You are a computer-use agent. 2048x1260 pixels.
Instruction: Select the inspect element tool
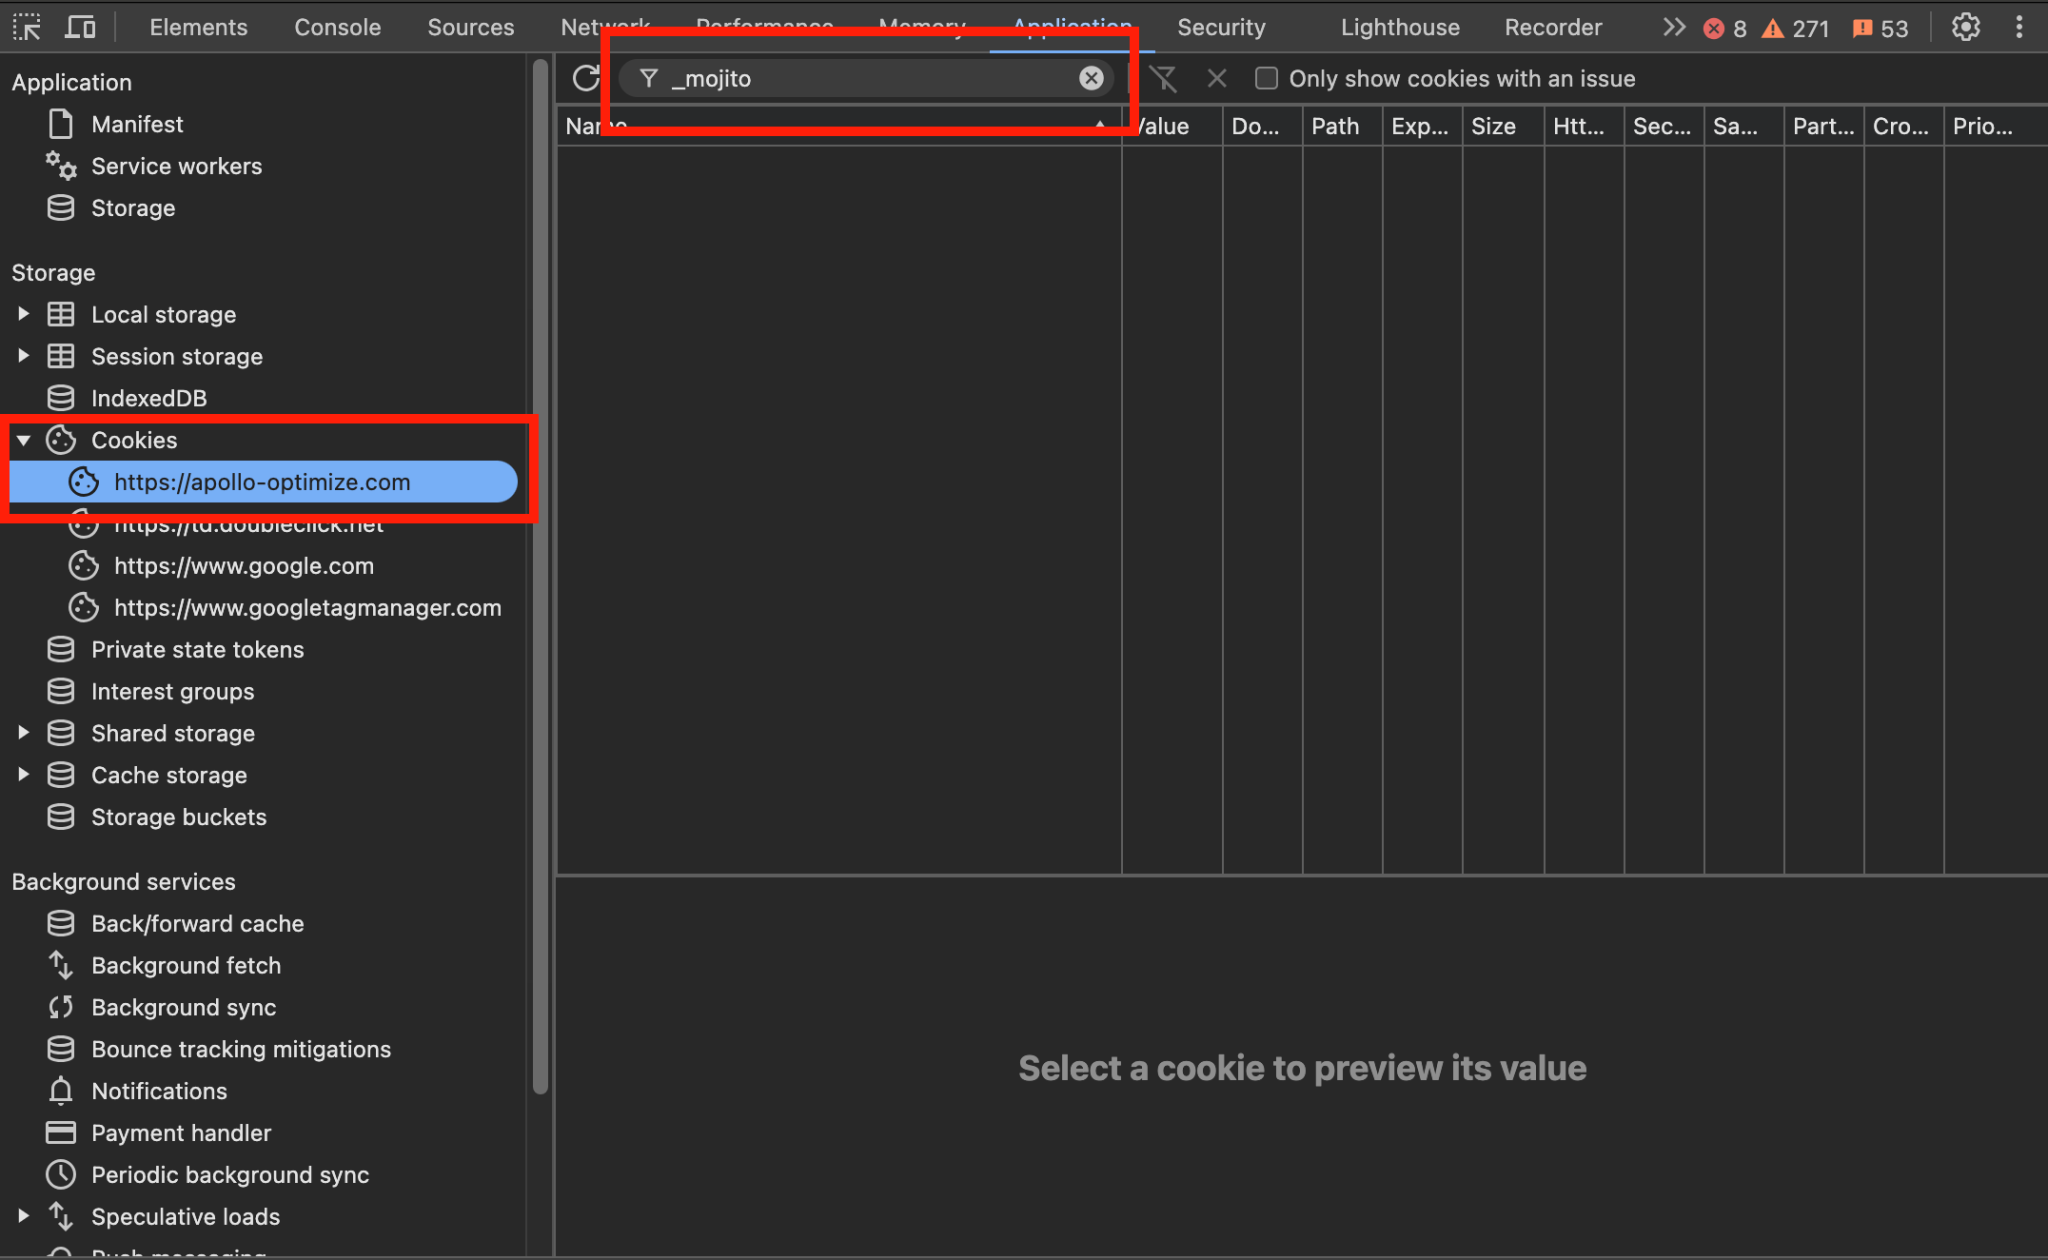click(x=27, y=27)
